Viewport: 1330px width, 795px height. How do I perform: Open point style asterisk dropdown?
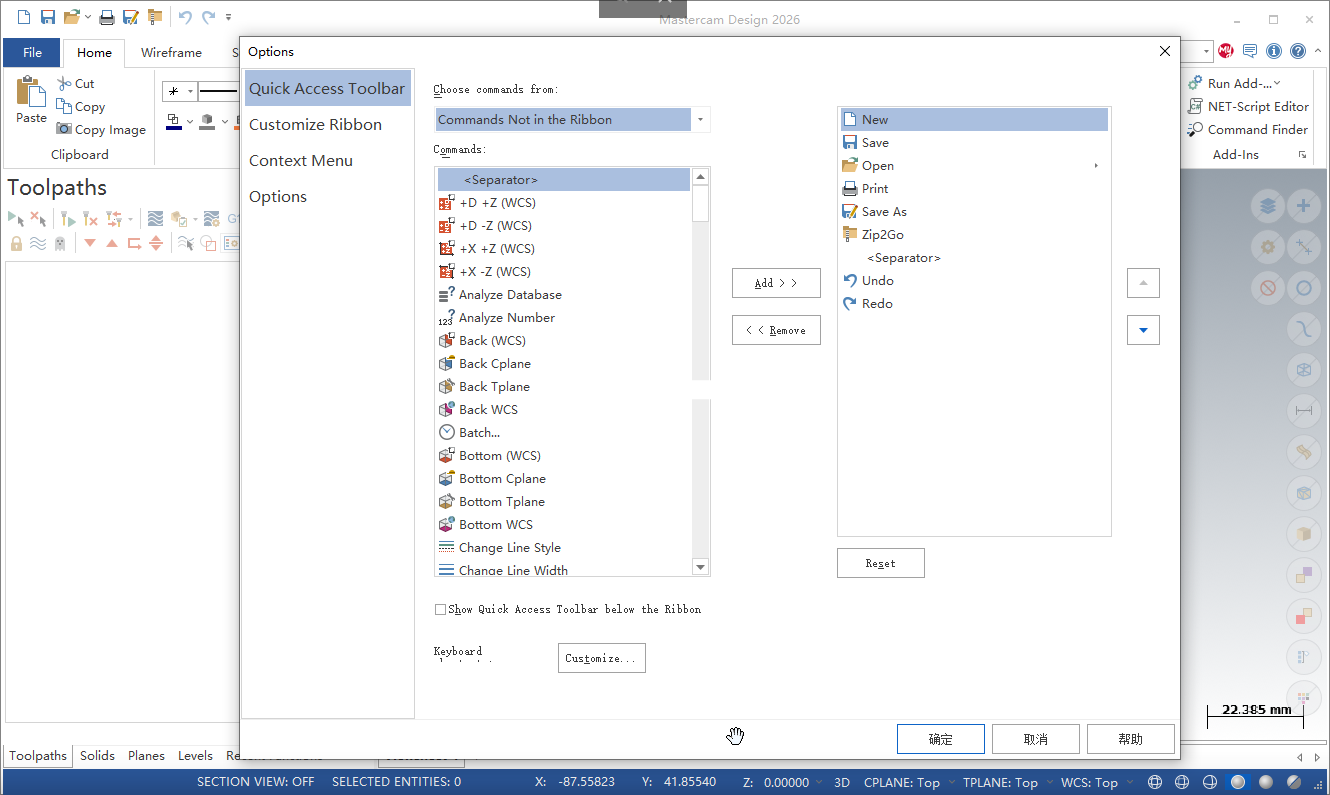[x=190, y=92]
